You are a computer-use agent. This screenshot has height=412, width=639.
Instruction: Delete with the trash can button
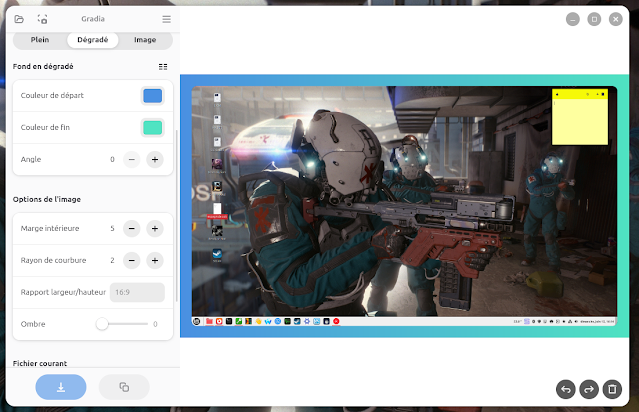(612, 390)
